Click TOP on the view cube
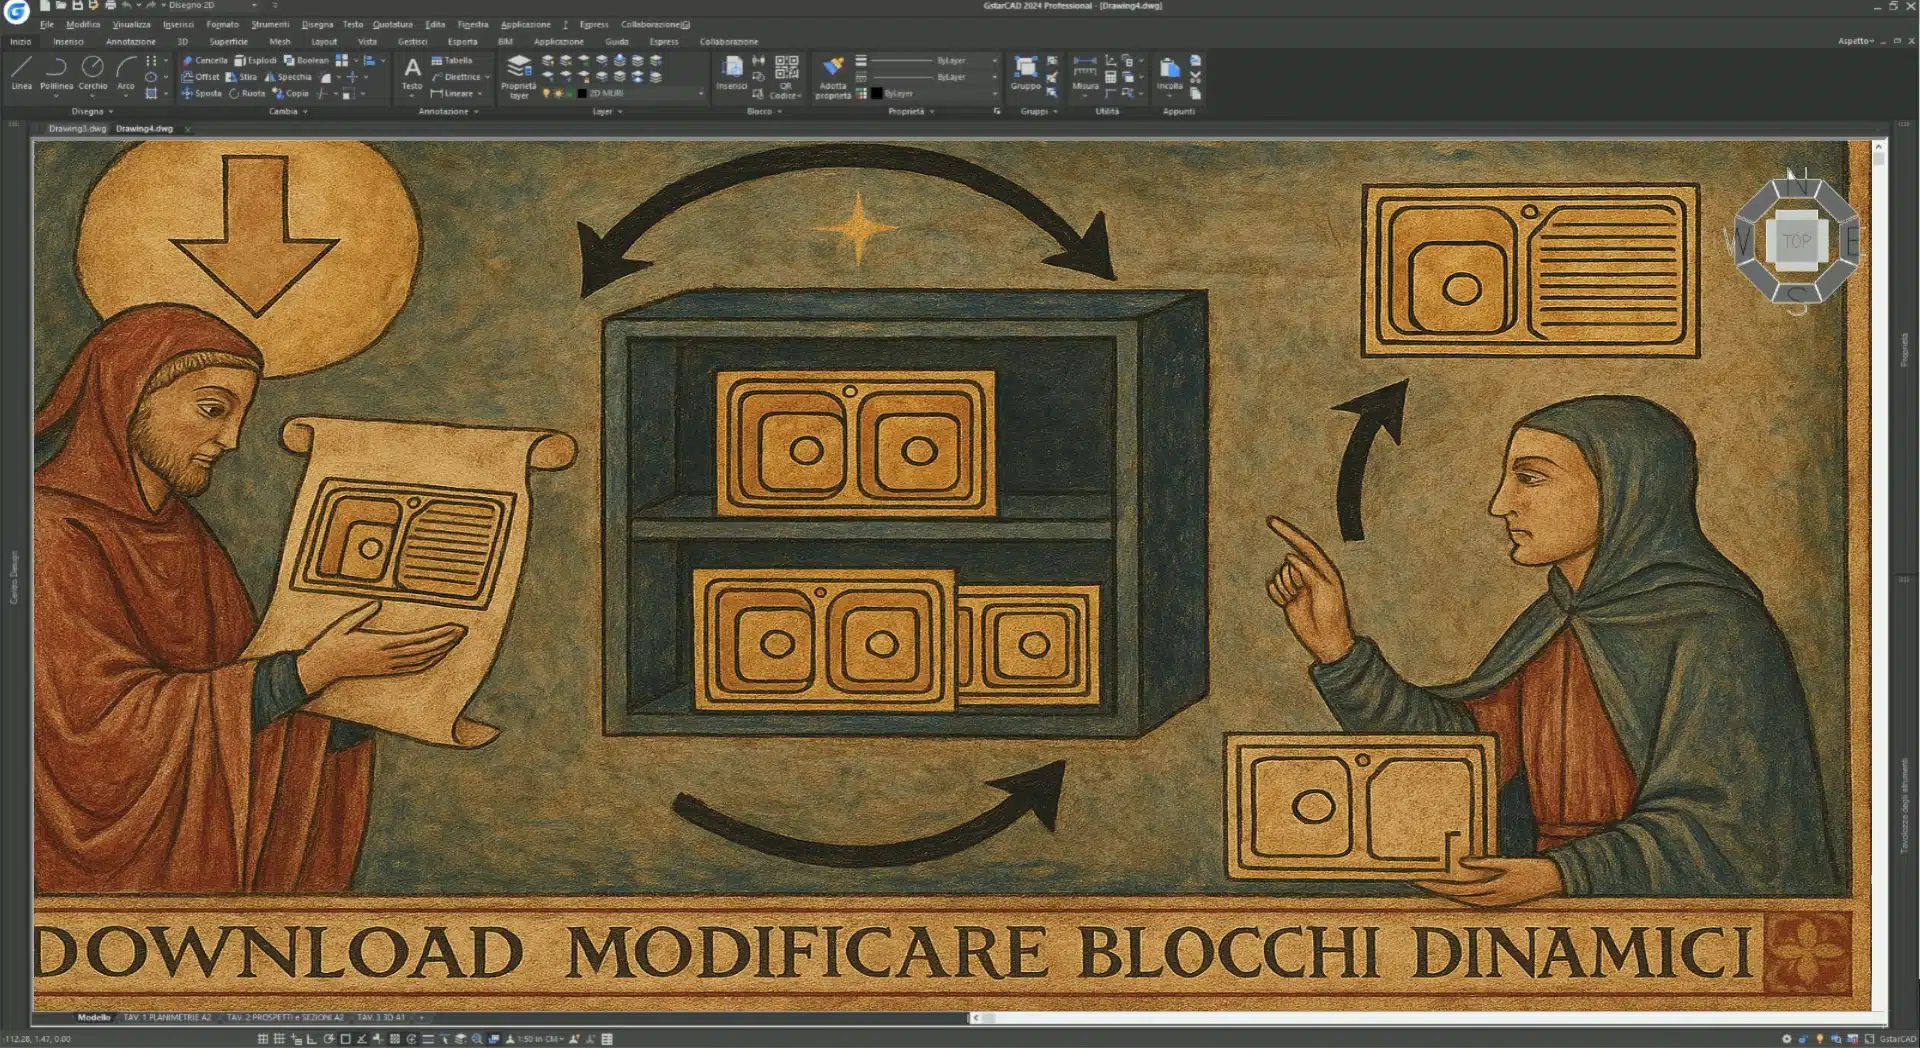Screen dimensions: 1920x1048 (x=1796, y=241)
